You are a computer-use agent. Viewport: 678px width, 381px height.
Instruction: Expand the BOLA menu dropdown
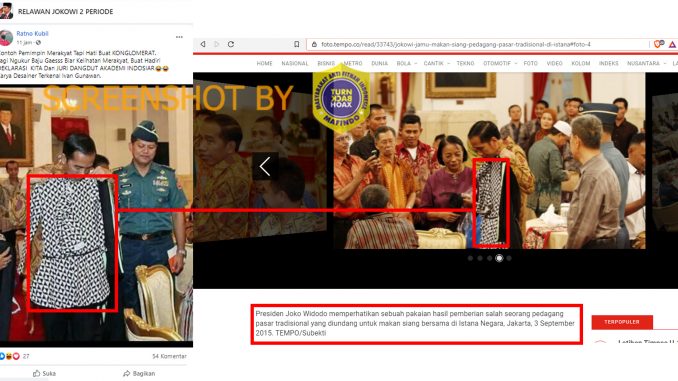point(416,64)
